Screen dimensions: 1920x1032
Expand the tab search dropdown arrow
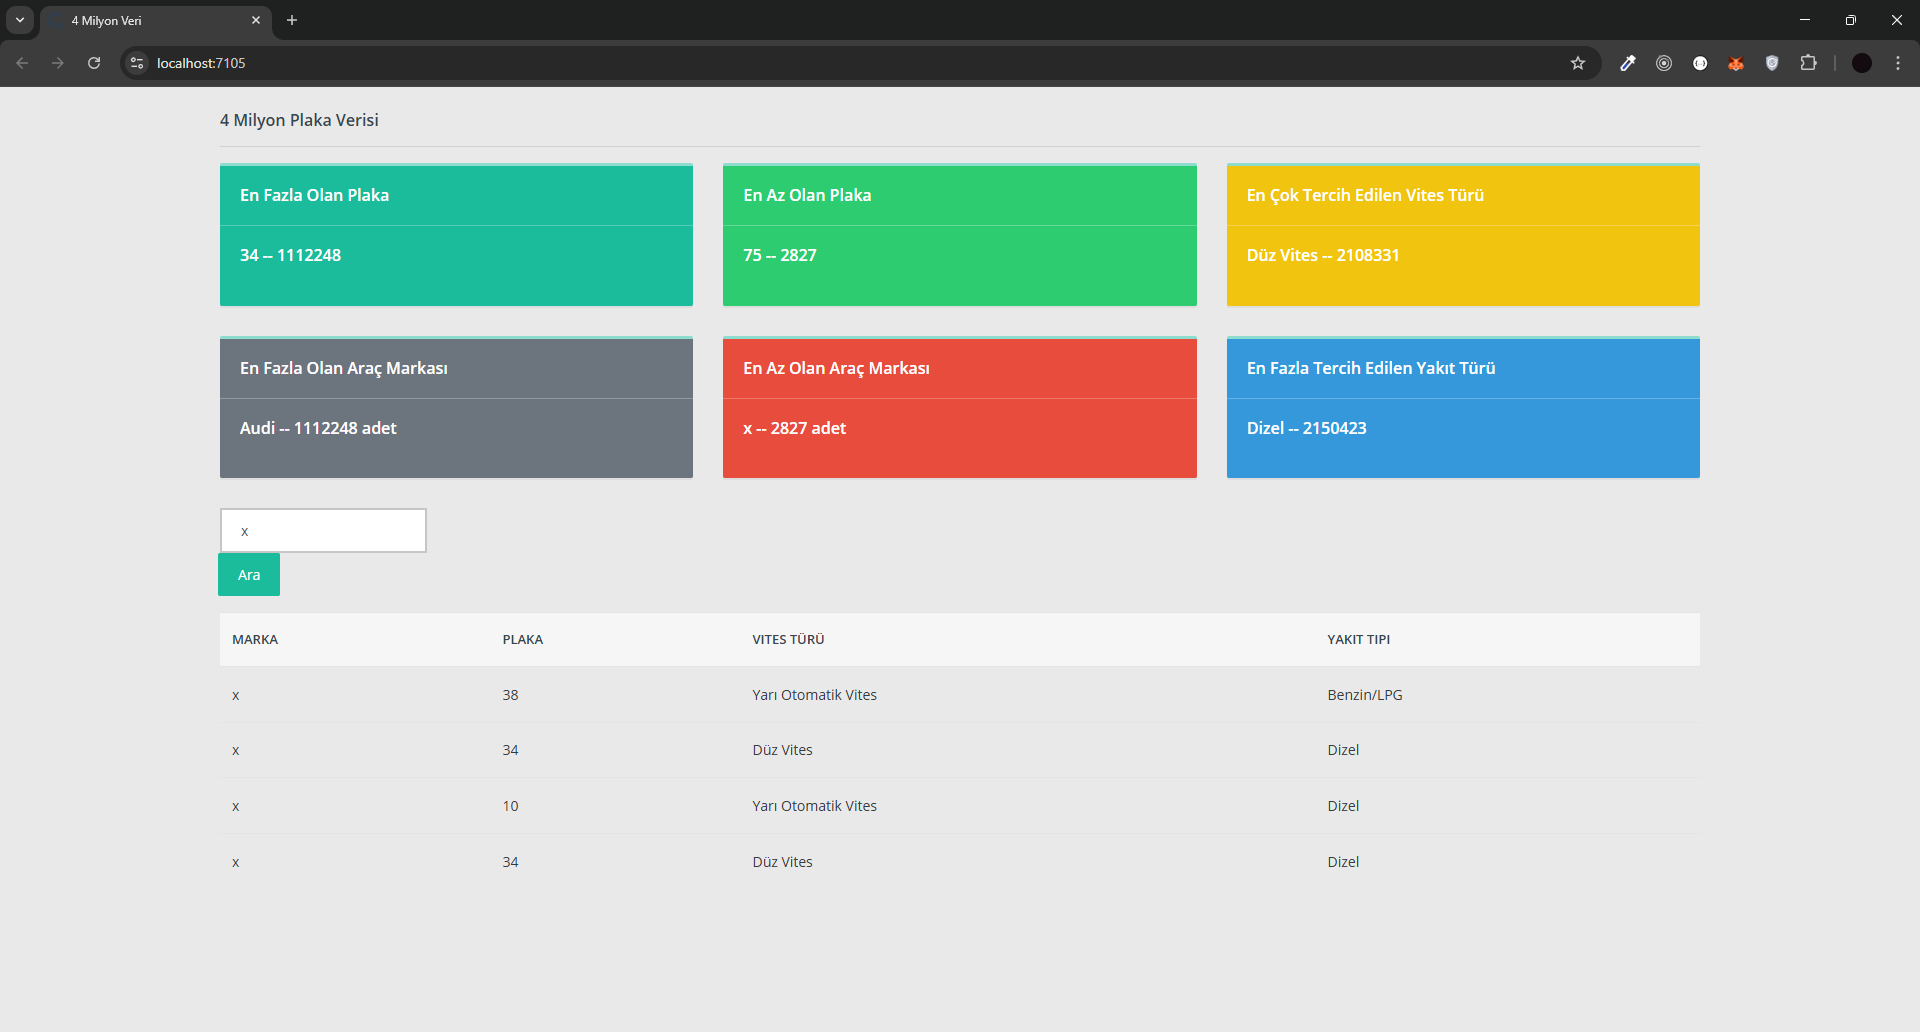tap(20, 20)
